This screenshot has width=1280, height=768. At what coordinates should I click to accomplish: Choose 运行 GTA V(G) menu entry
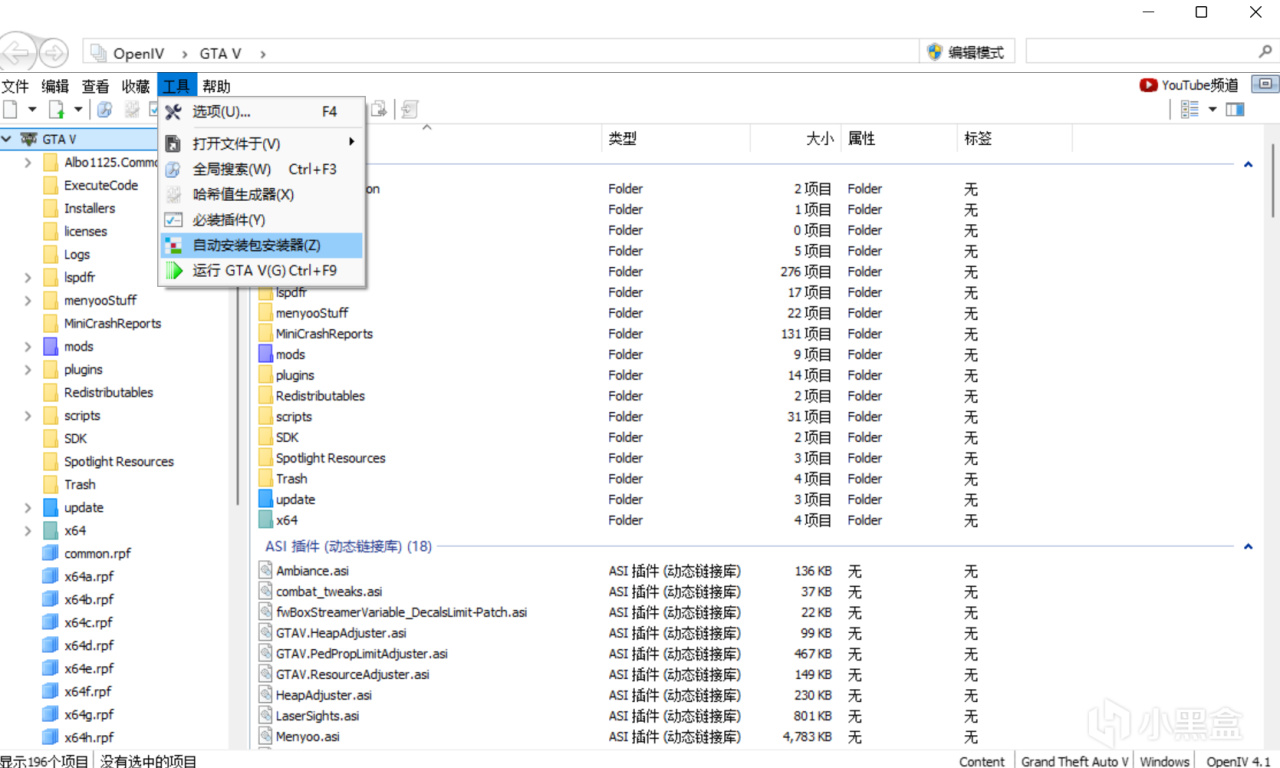pos(262,270)
